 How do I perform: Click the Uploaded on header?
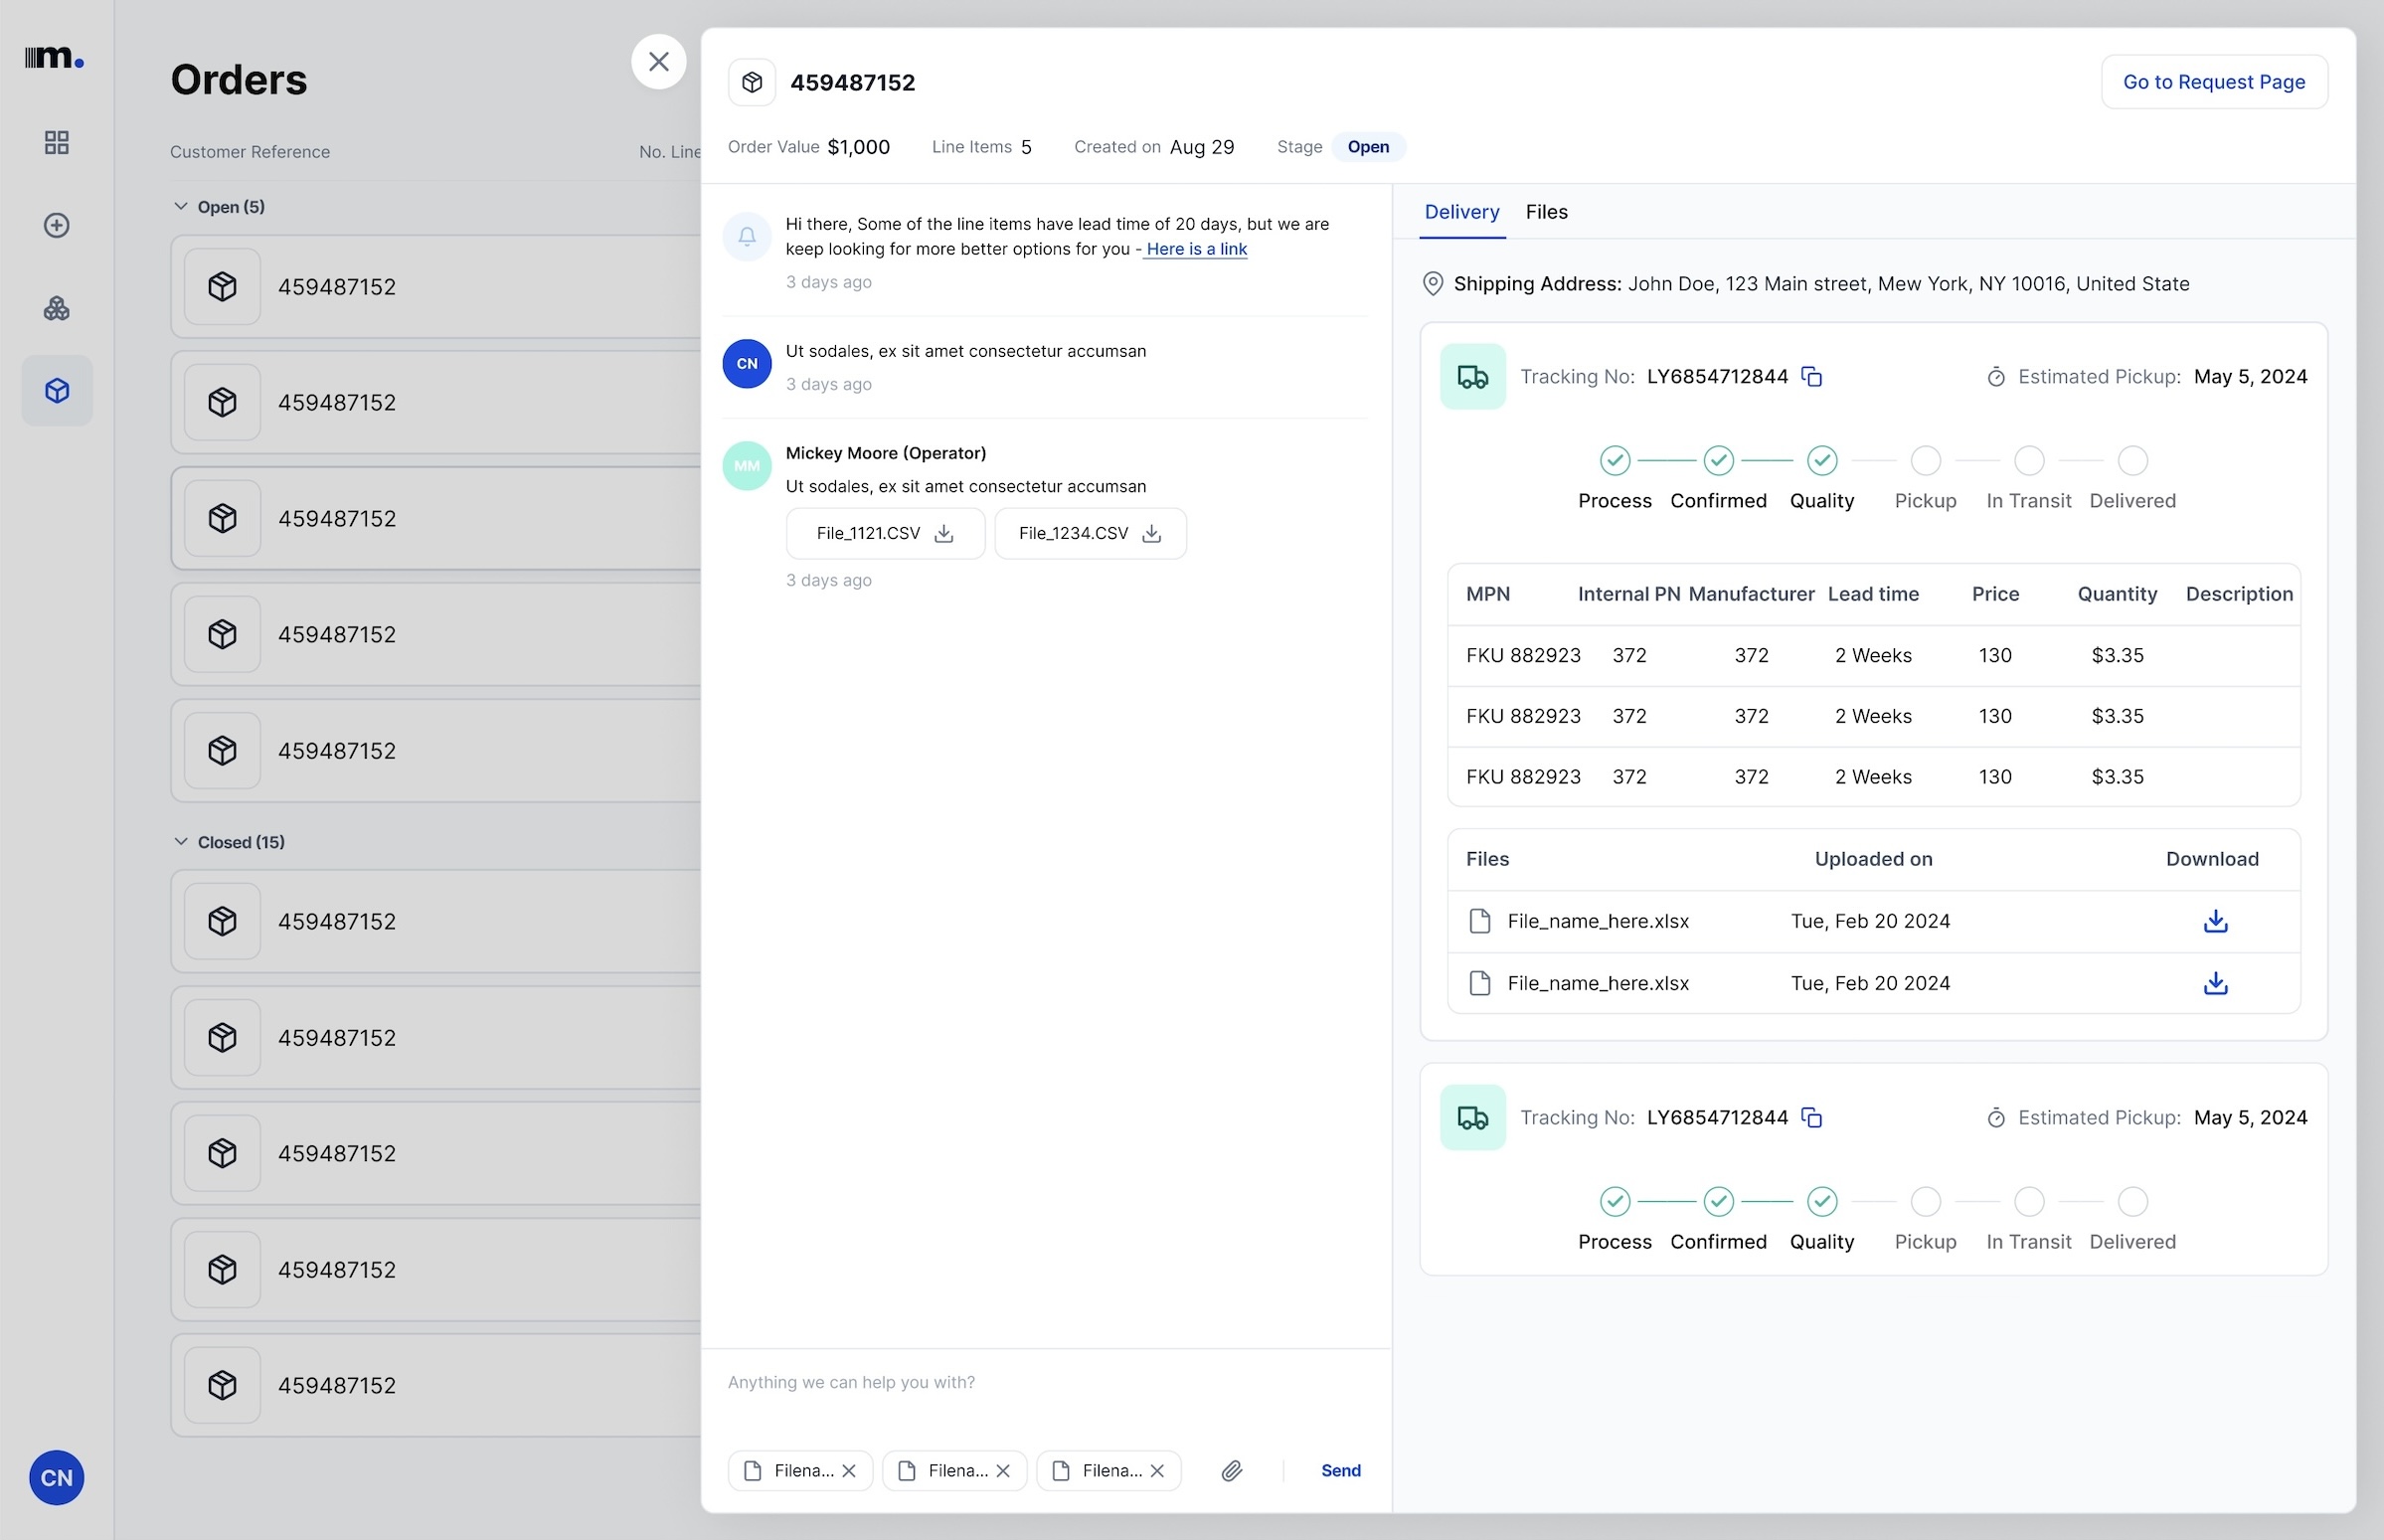point(1873,859)
